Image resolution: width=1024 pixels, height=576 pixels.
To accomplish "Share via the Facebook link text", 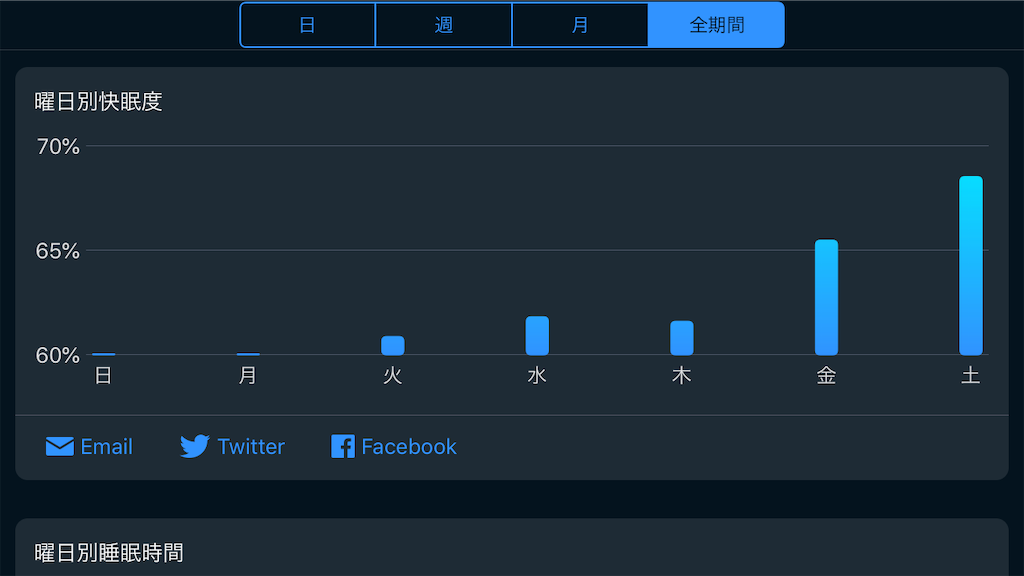I will 409,447.
